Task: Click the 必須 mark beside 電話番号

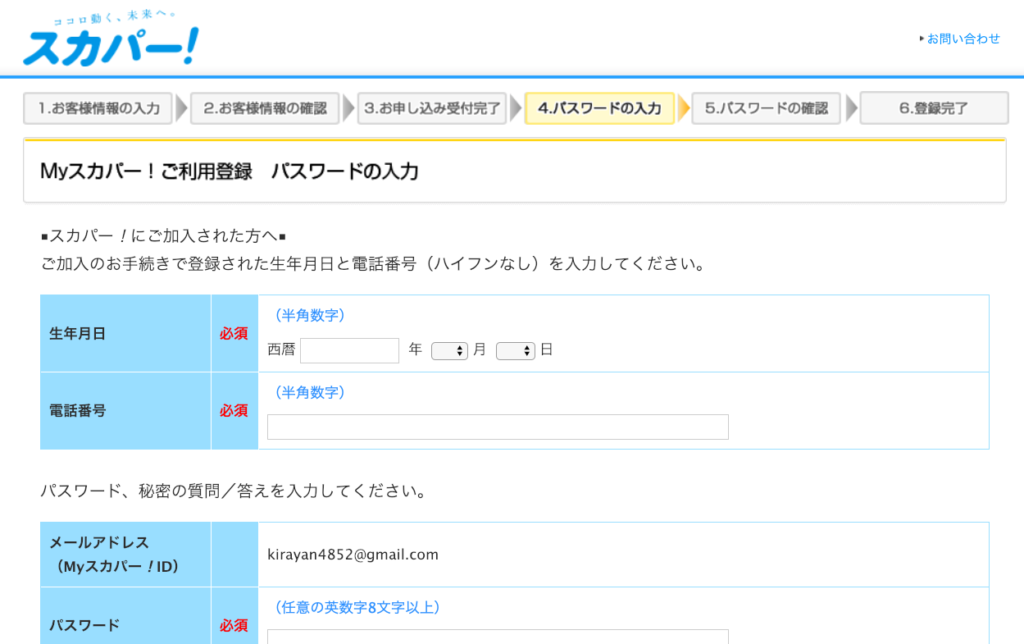Action: tap(234, 411)
